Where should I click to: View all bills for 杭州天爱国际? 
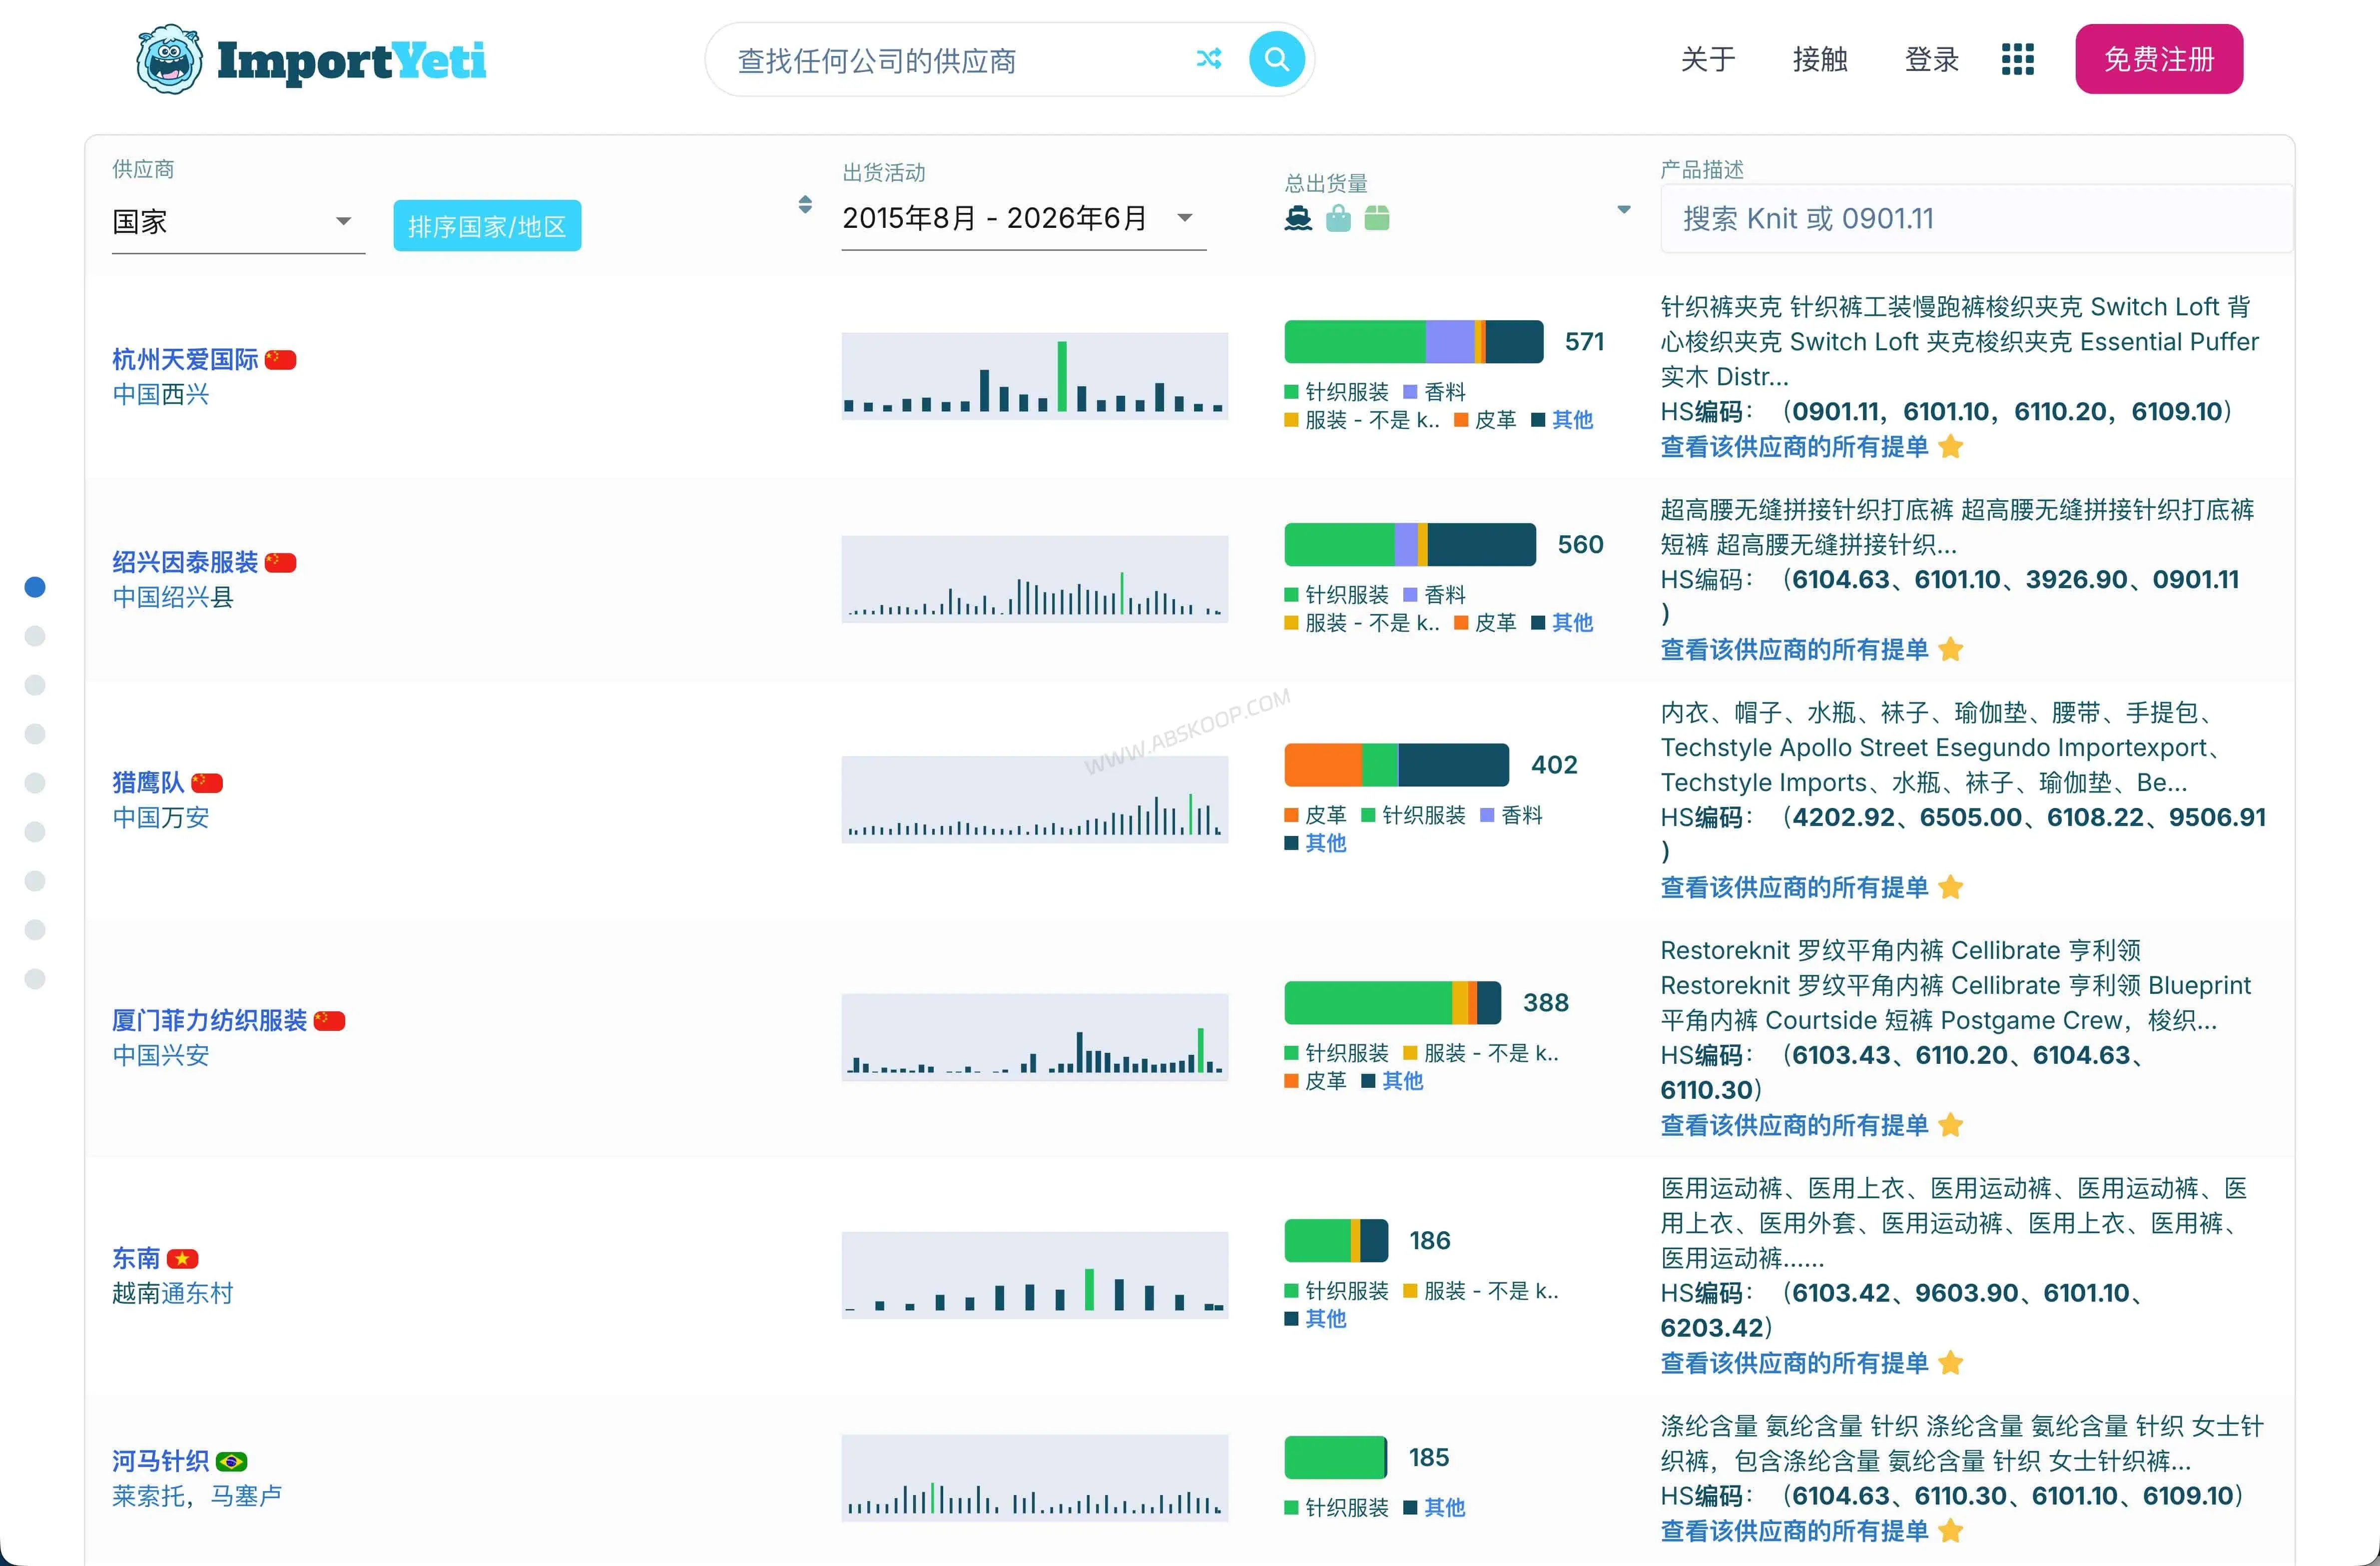pos(1794,447)
